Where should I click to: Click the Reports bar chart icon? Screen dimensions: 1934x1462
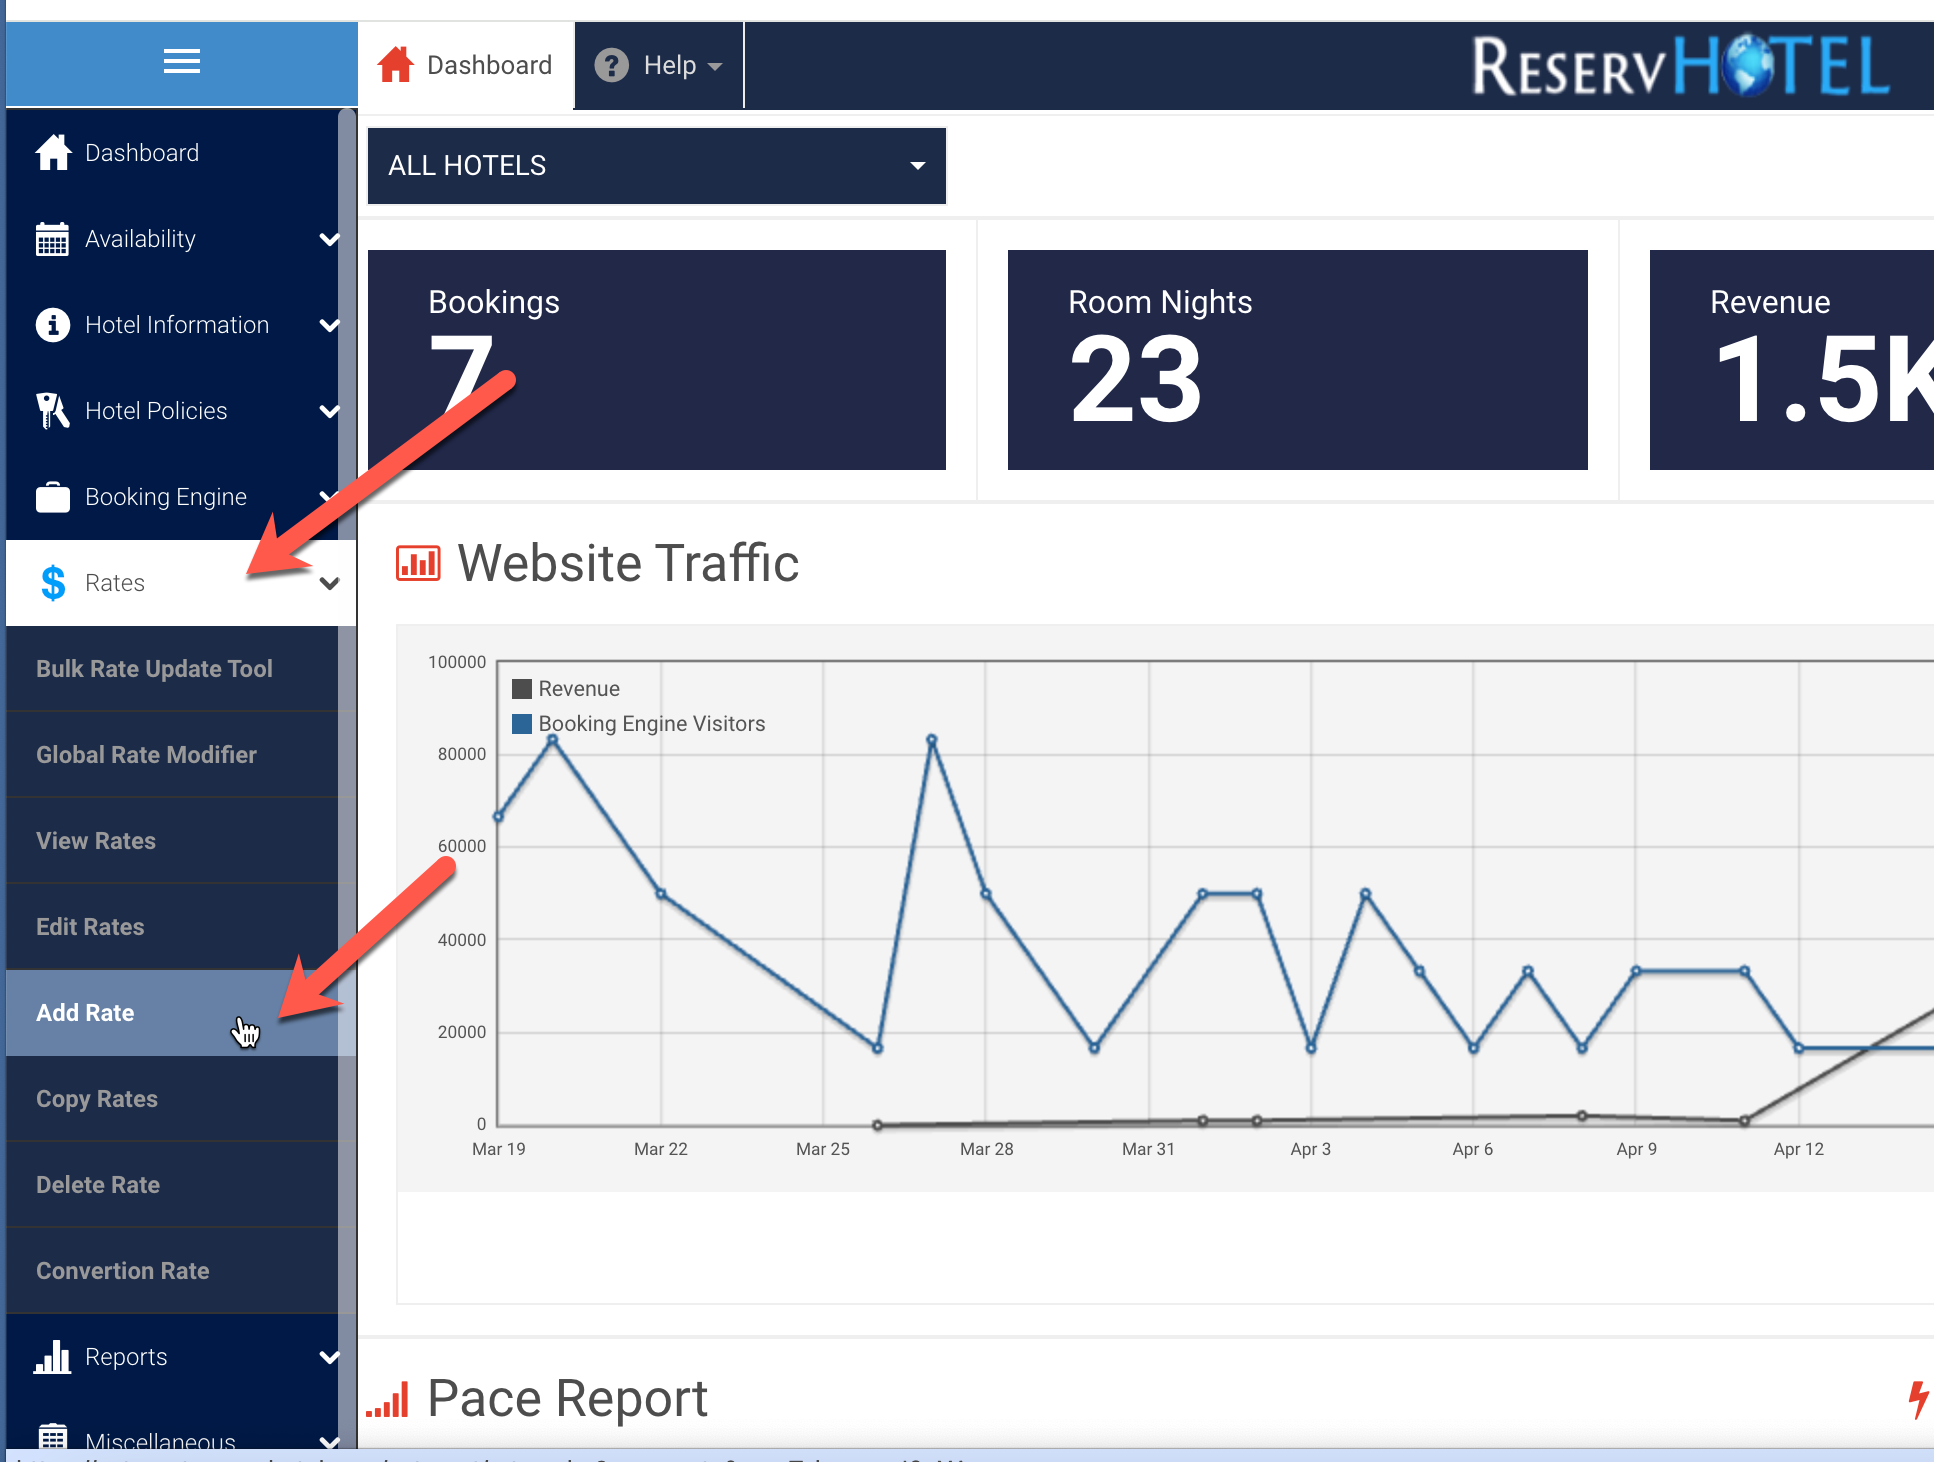point(52,1357)
